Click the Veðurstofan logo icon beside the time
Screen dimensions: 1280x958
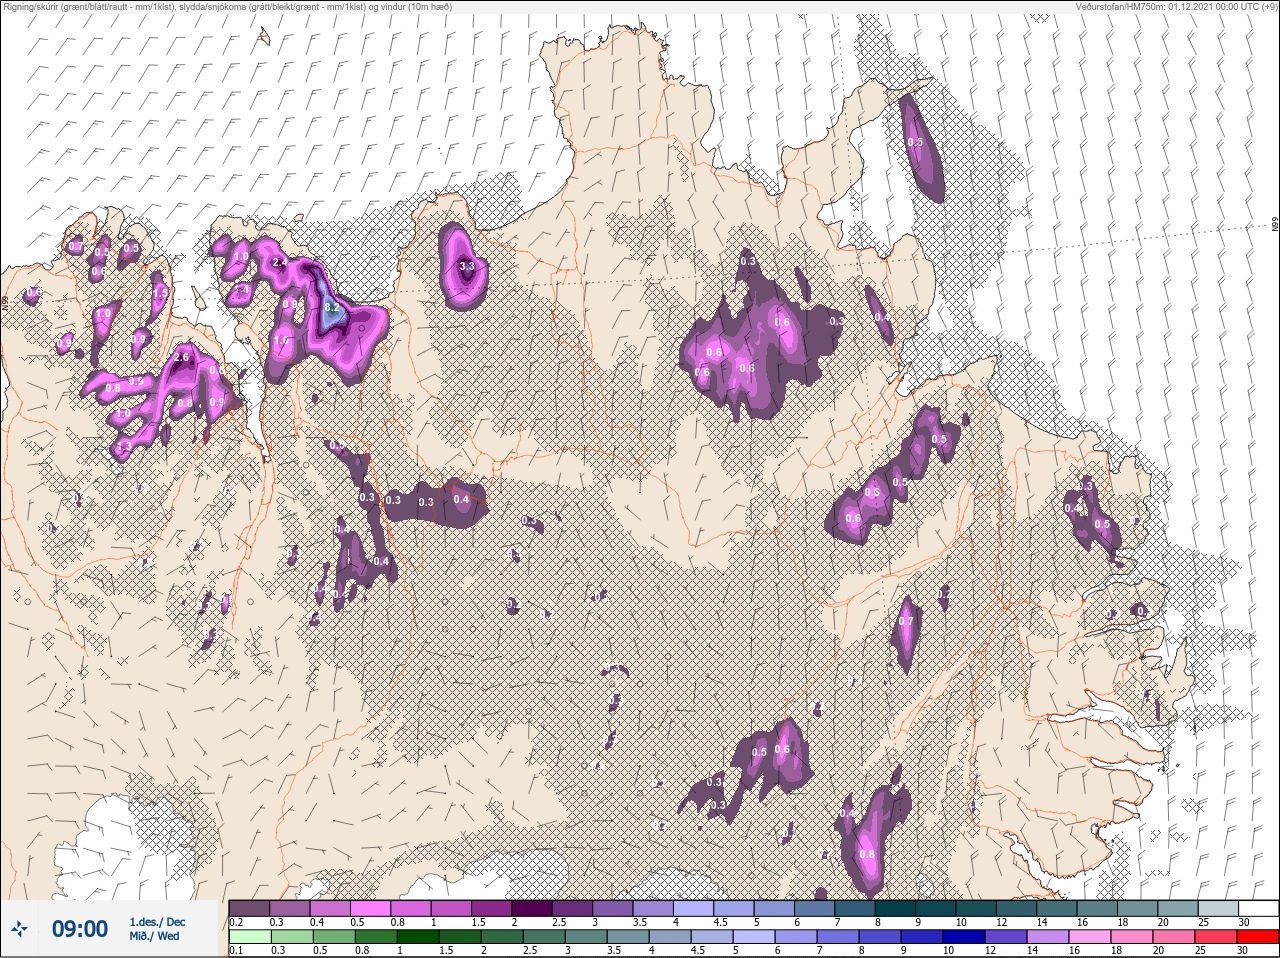(19, 929)
